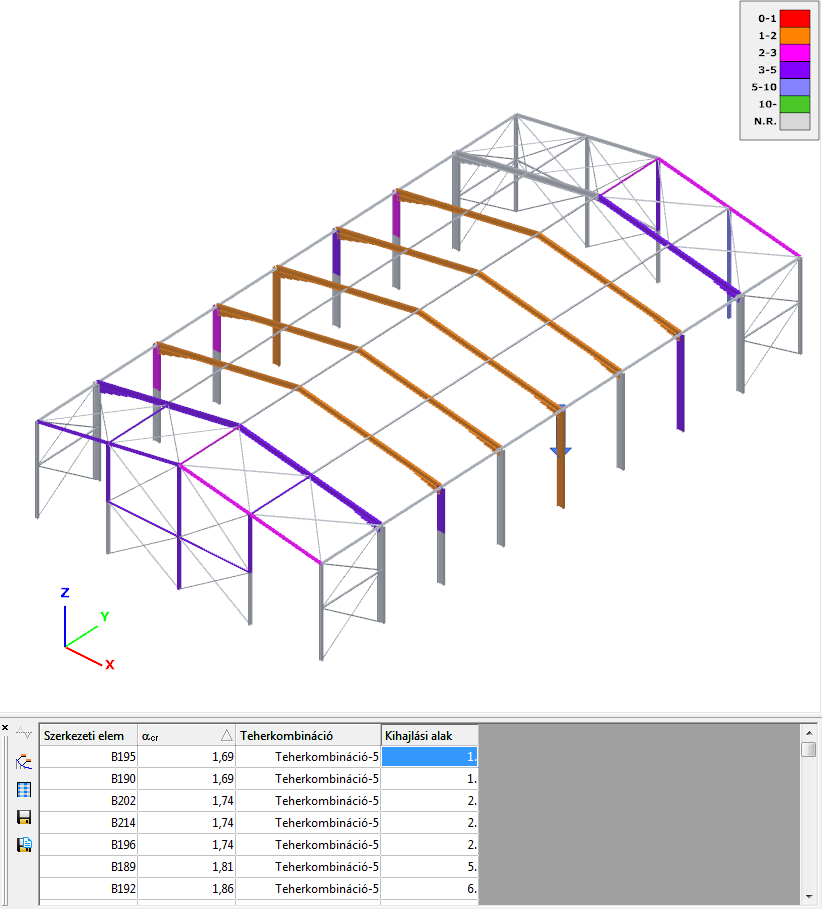Click the green 10- legend swatch

click(x=794, y=104)
